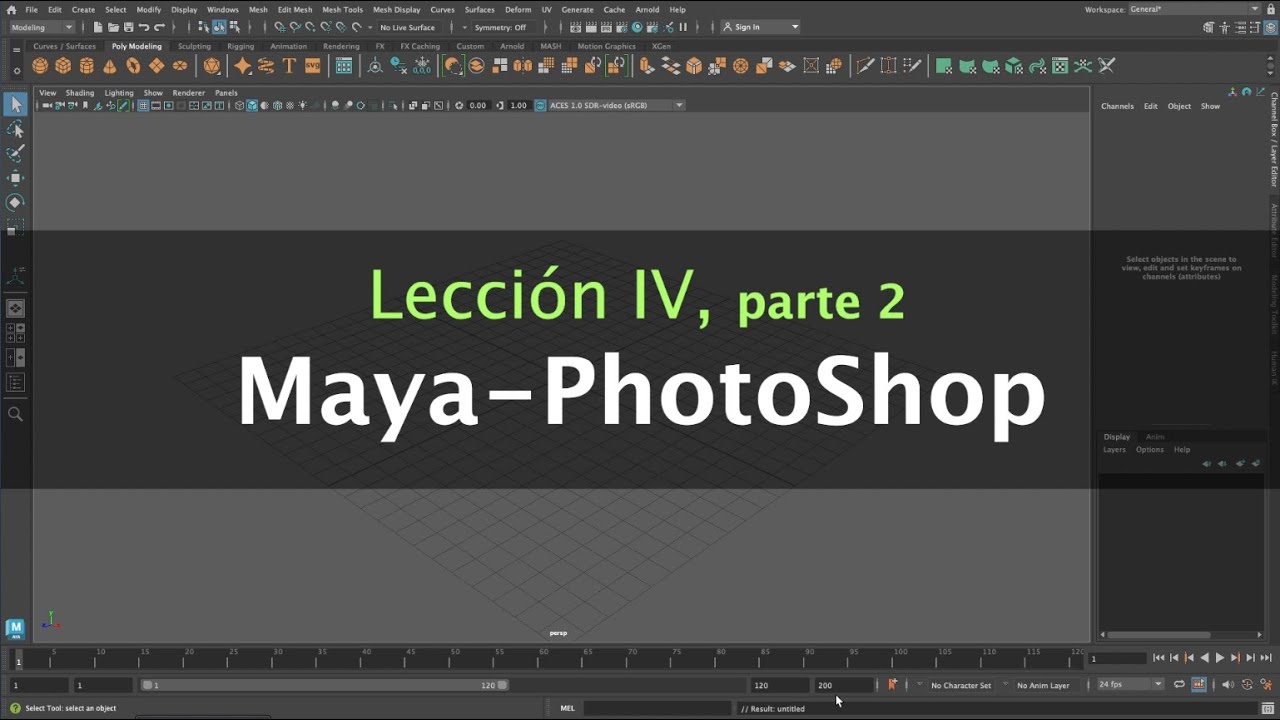This screenshot has height=720, width=1280.
Task: Click the New Scene icon
Action: pyautogui.click(x=97, y=27)
